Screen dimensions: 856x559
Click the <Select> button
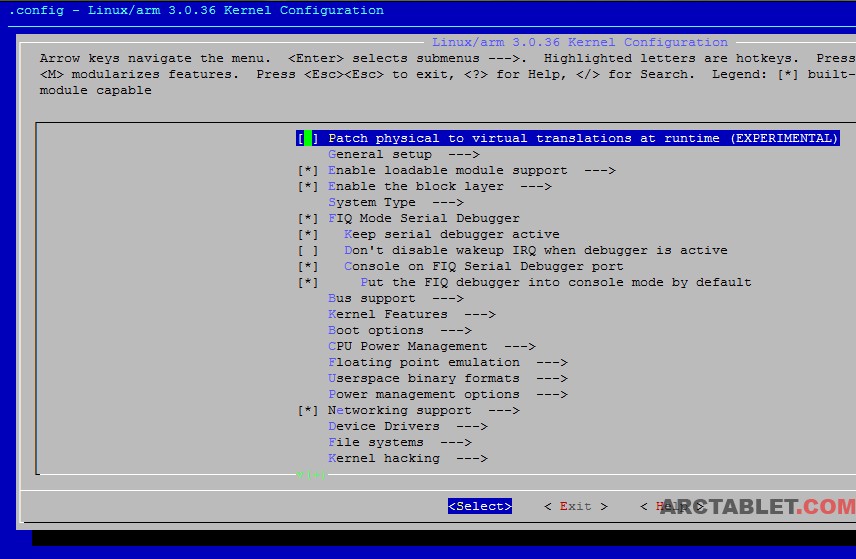coord(480,507)
